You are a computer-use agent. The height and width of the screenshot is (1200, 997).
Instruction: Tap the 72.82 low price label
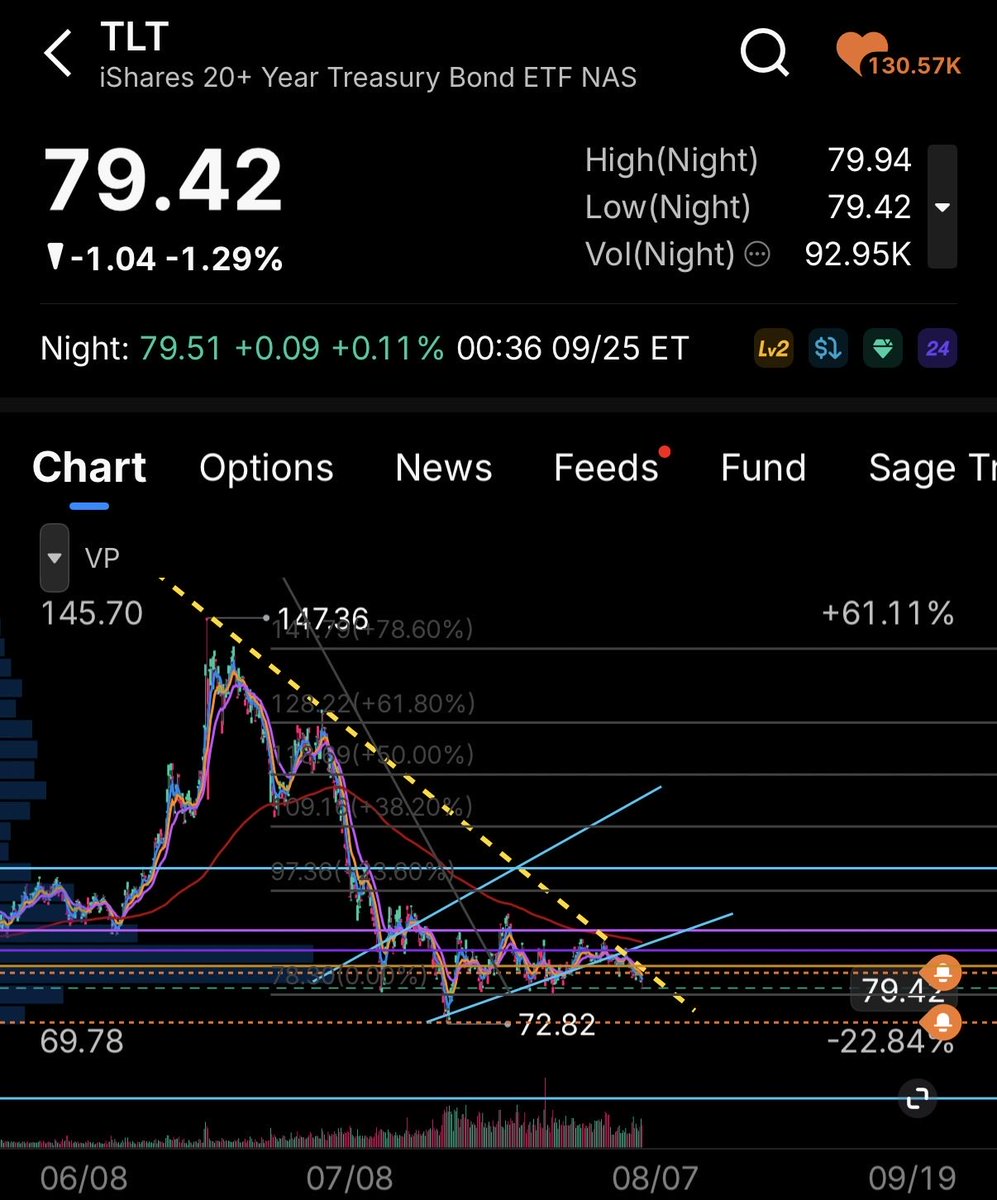click(x=557, y=1024)
